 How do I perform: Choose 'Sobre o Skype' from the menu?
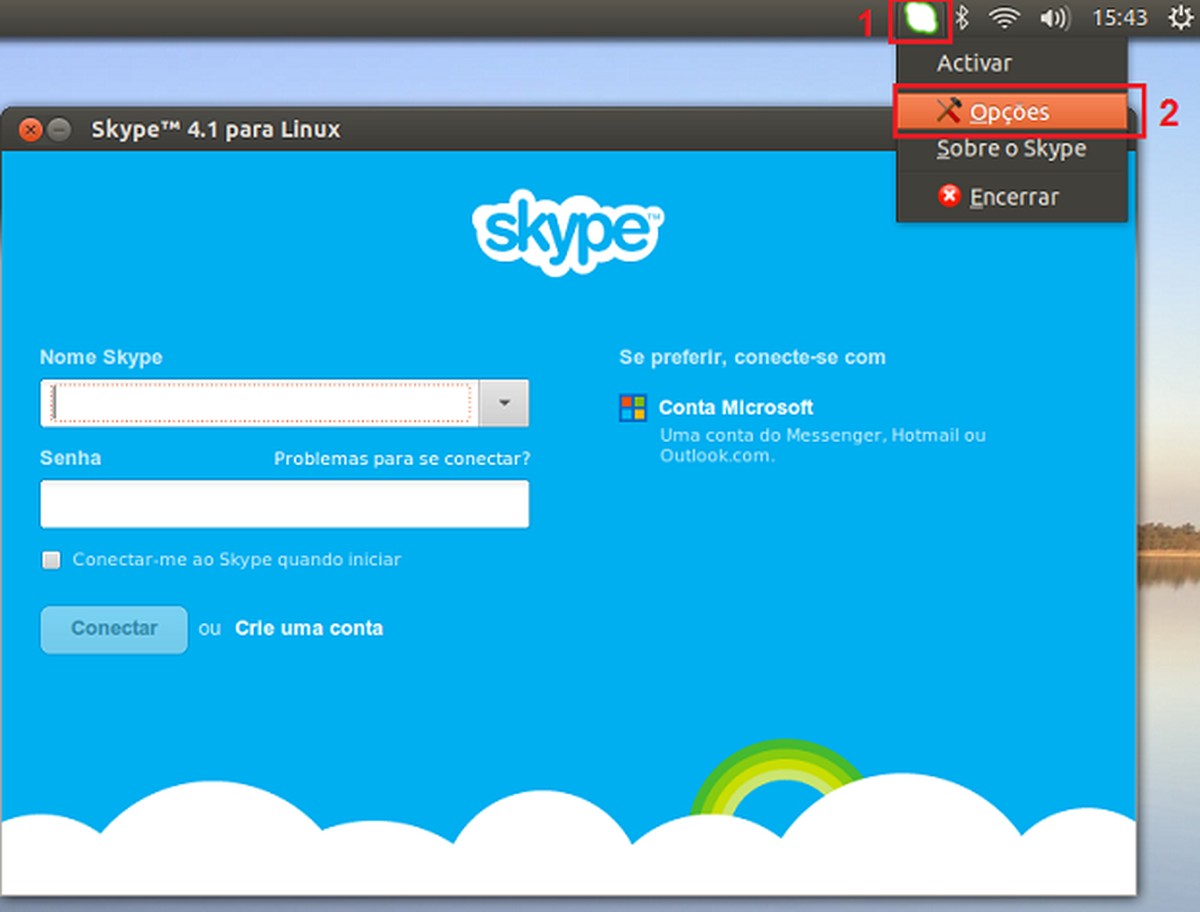tap(1010, 148)
